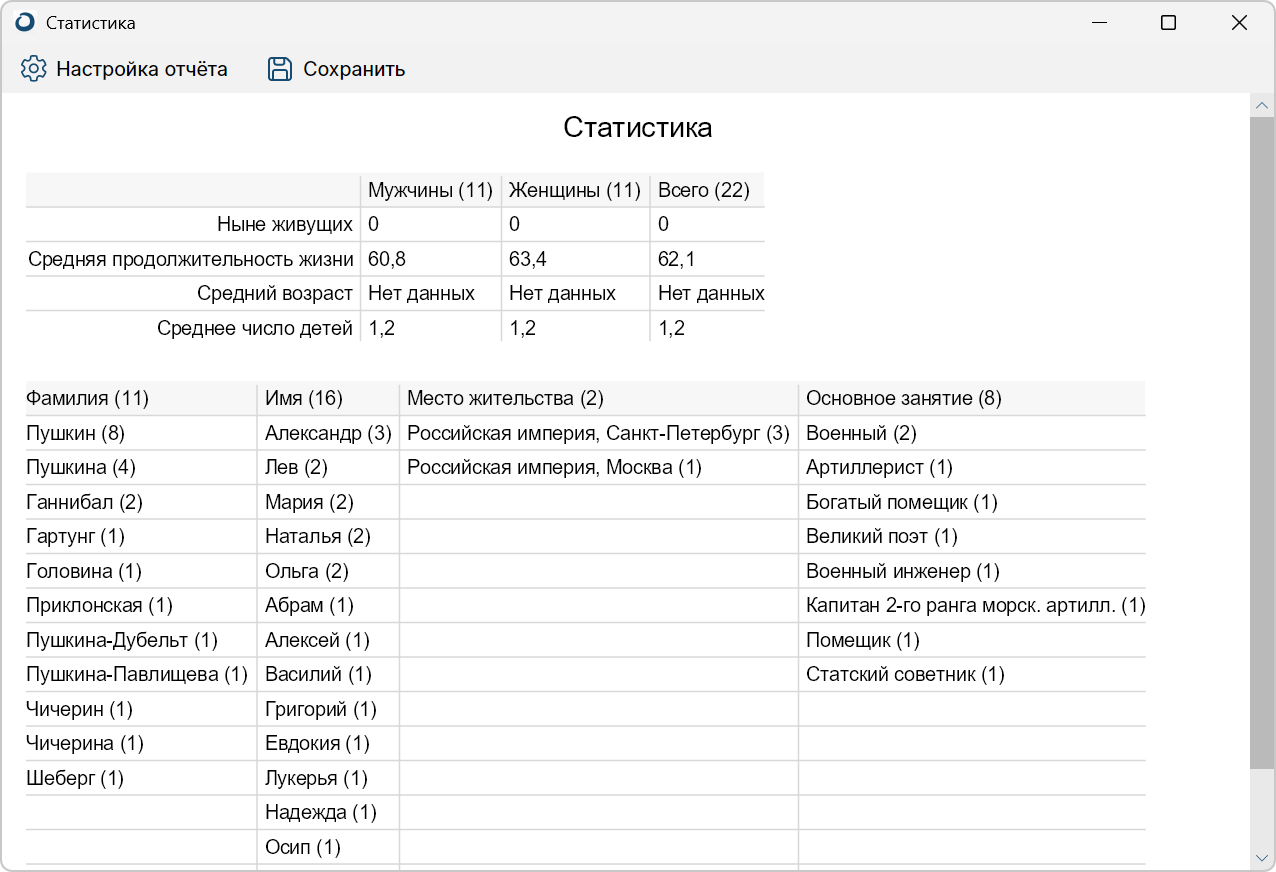Select the Приклонская (1) cell
This screenshot has height=872, width=1276.
(x=141, y=605)
